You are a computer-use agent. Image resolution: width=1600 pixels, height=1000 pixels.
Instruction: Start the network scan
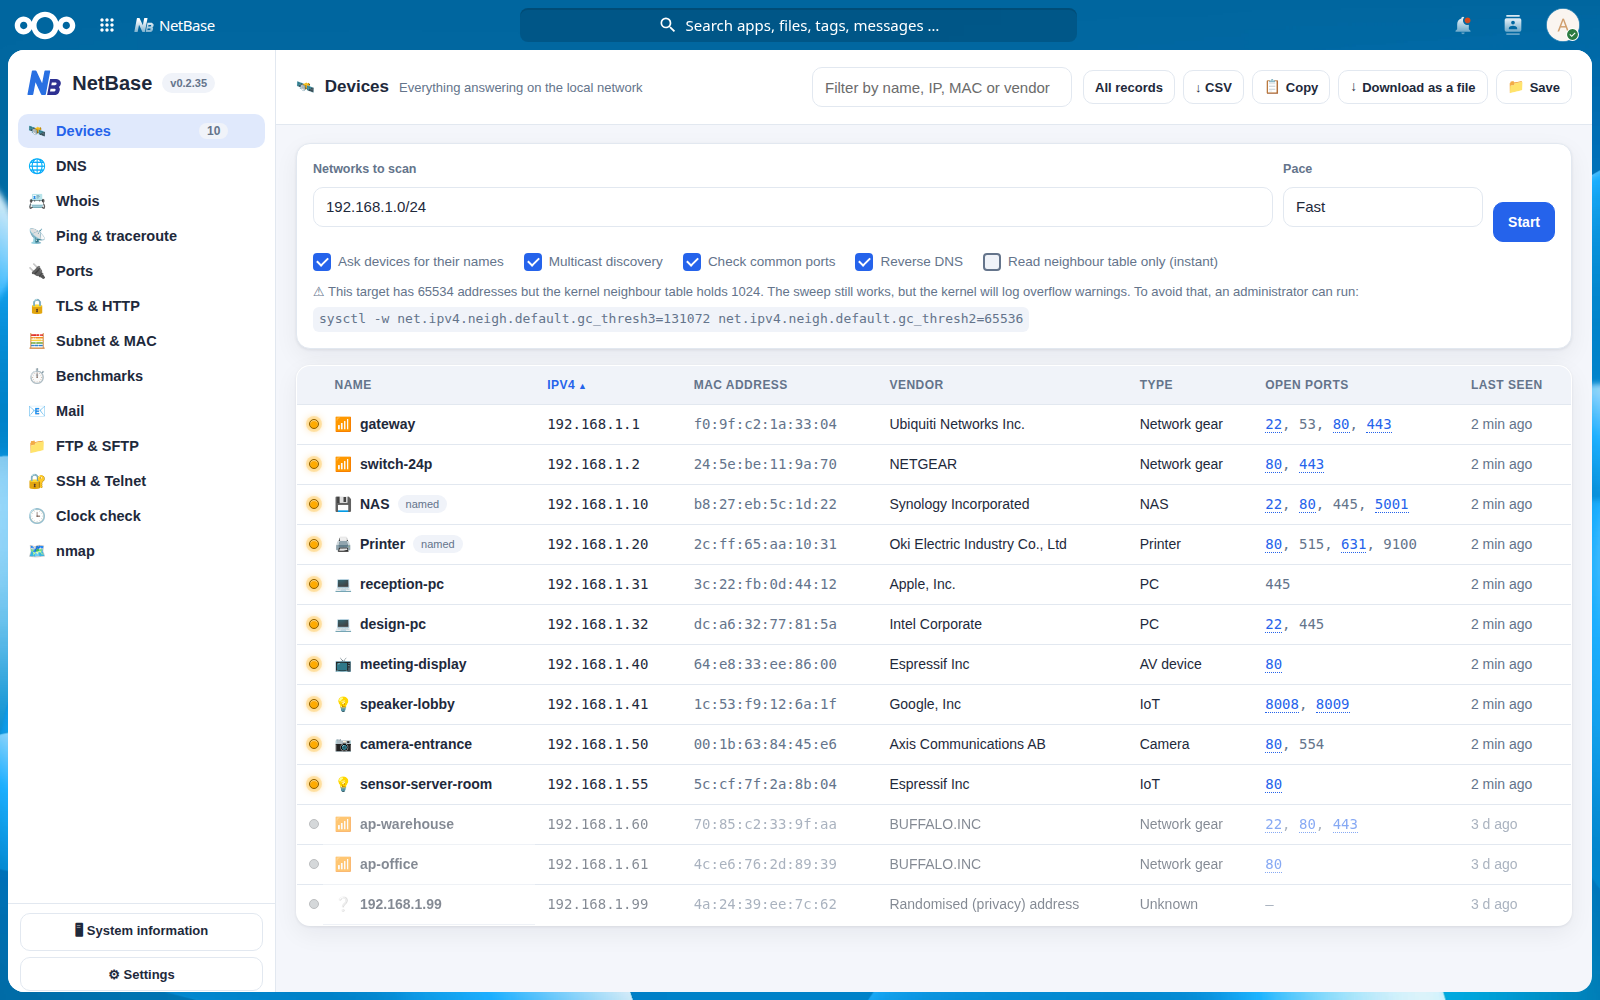point(1523,222)
